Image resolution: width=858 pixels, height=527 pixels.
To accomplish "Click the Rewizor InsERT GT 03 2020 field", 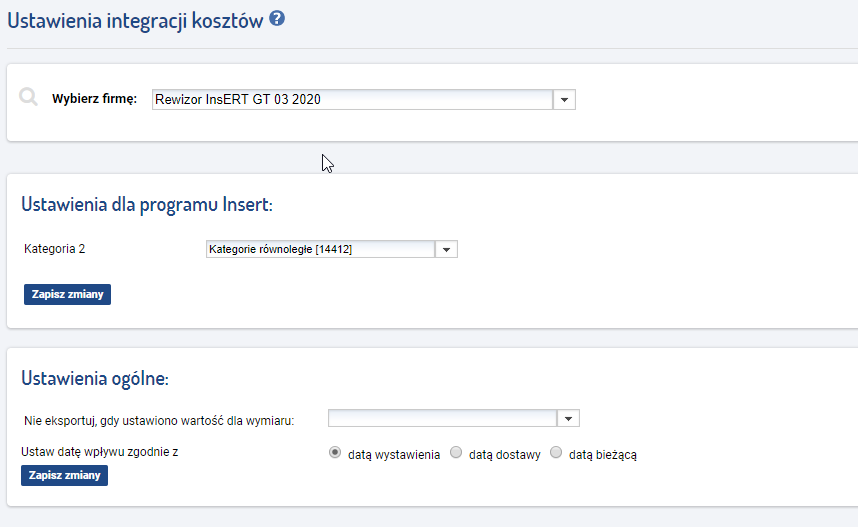I will pyautogui.click(x=352, y=100).
